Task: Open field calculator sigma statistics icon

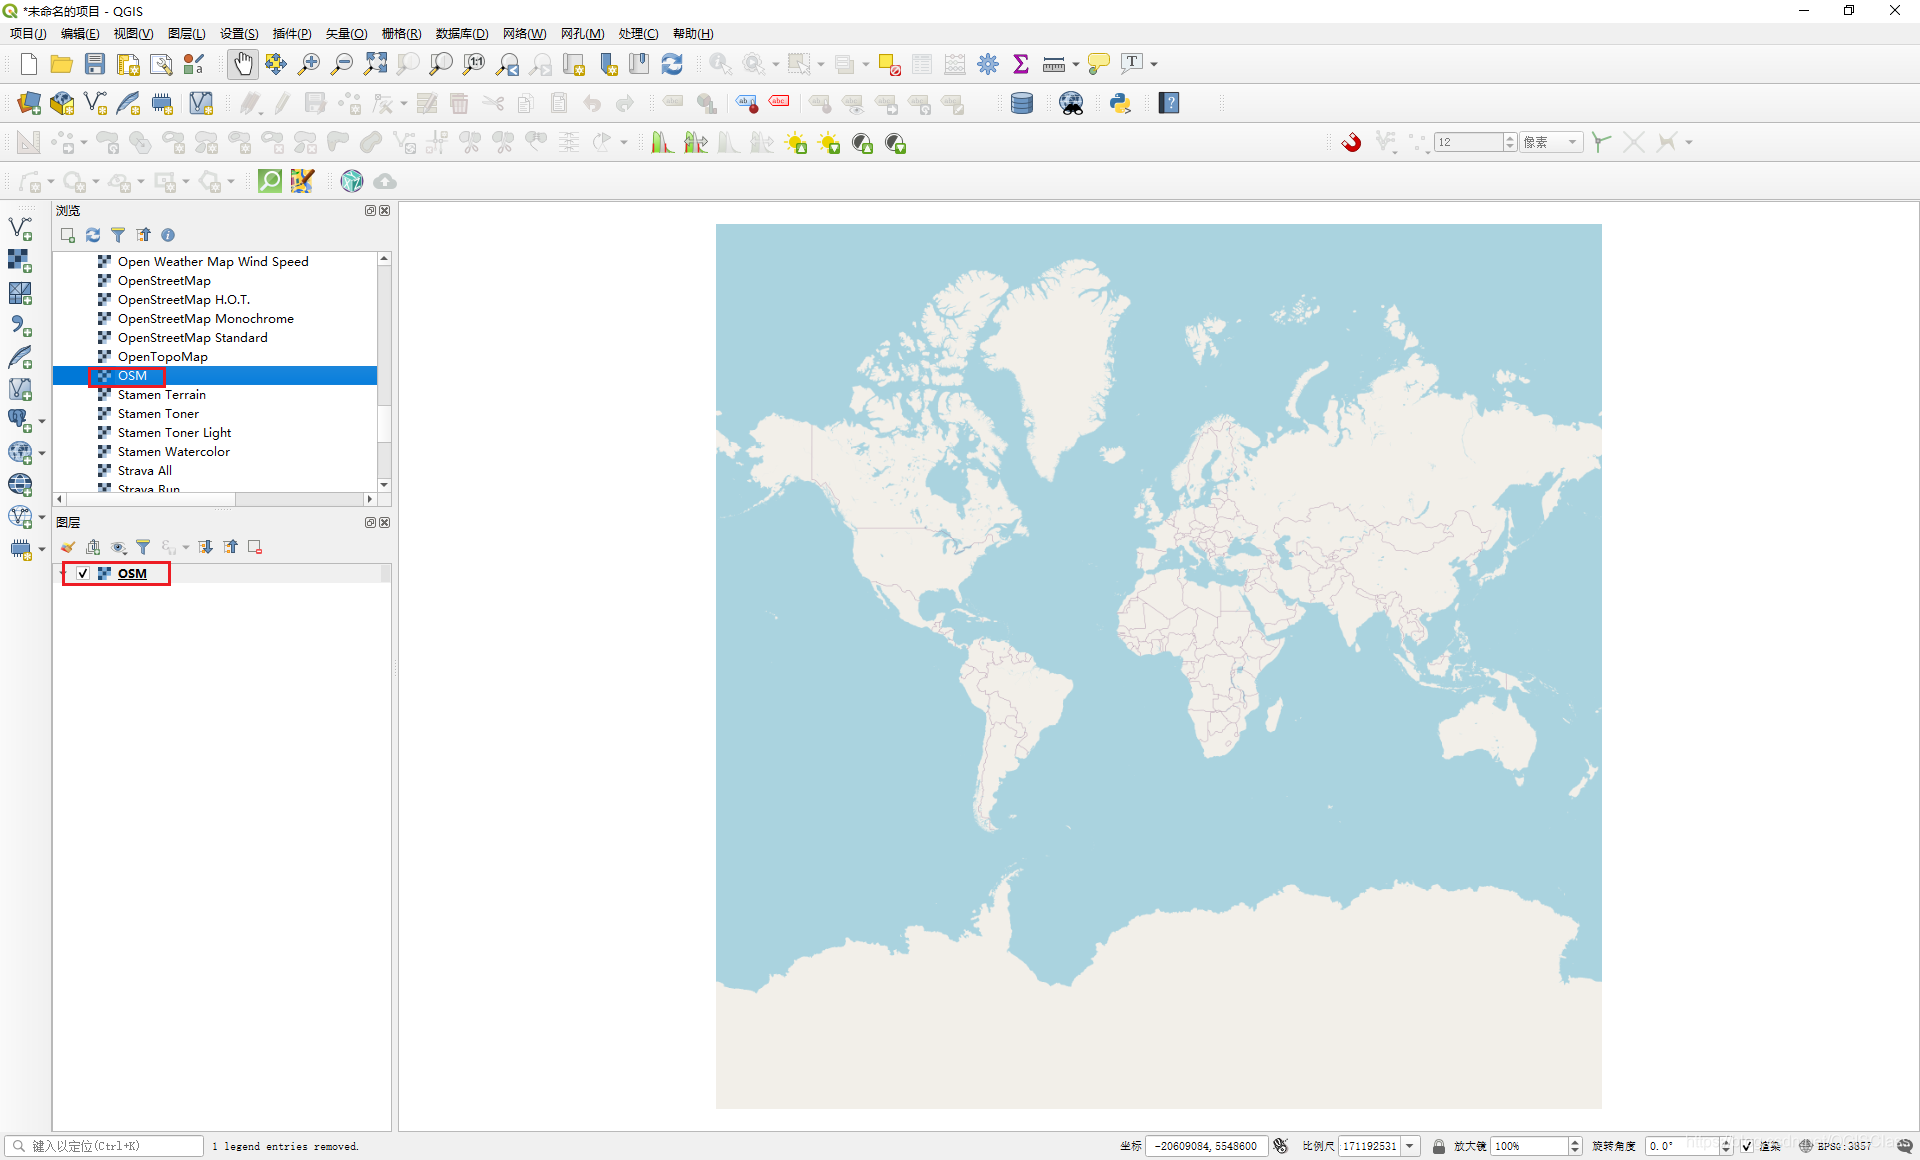Action: (1021, 64)
